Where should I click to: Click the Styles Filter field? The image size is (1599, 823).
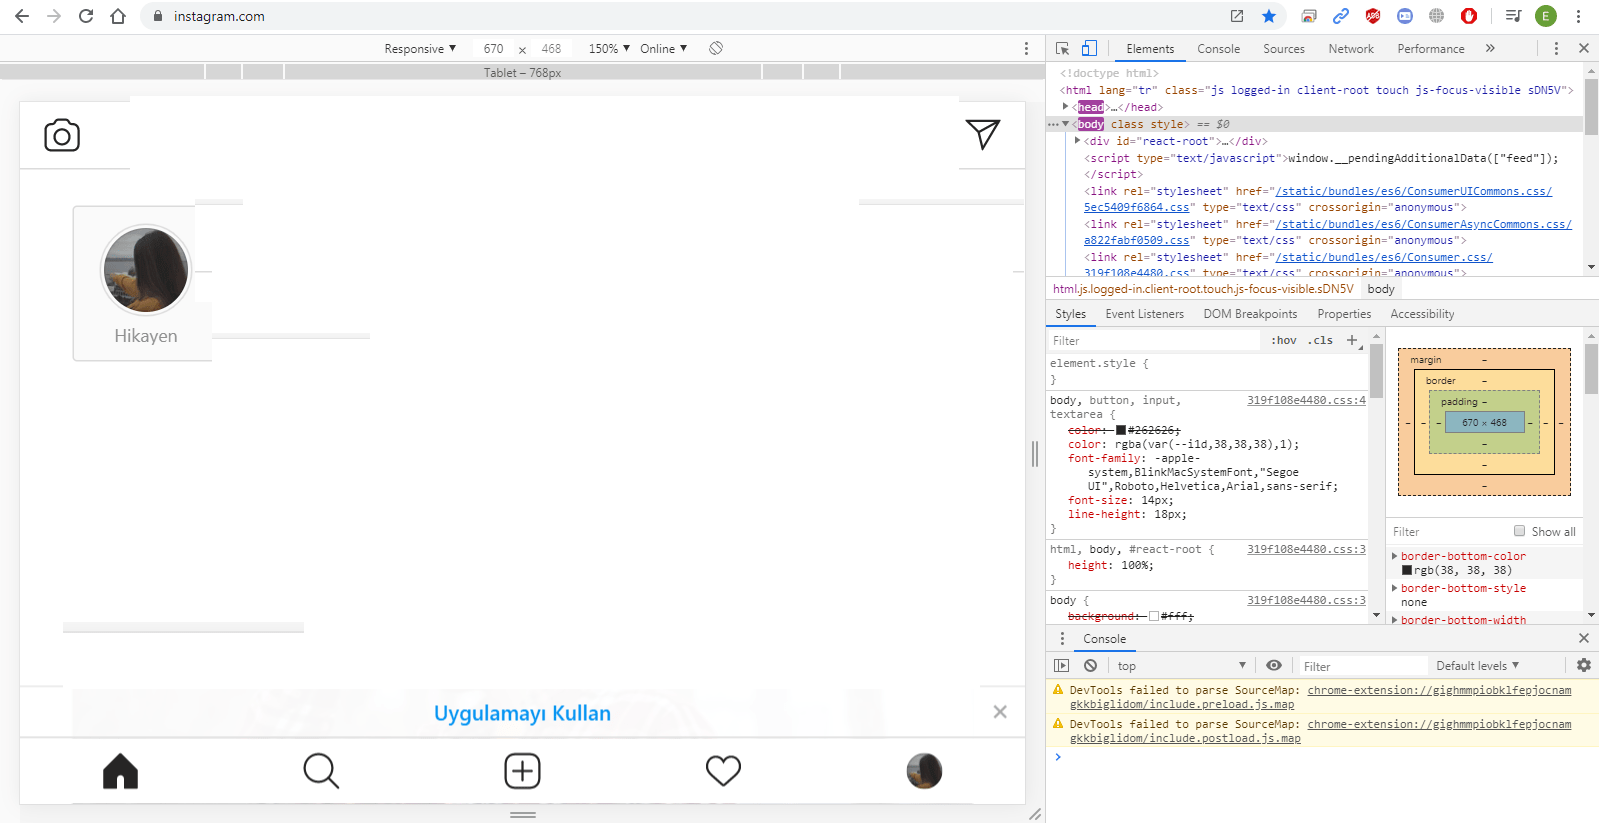[x=1155, y=341]
